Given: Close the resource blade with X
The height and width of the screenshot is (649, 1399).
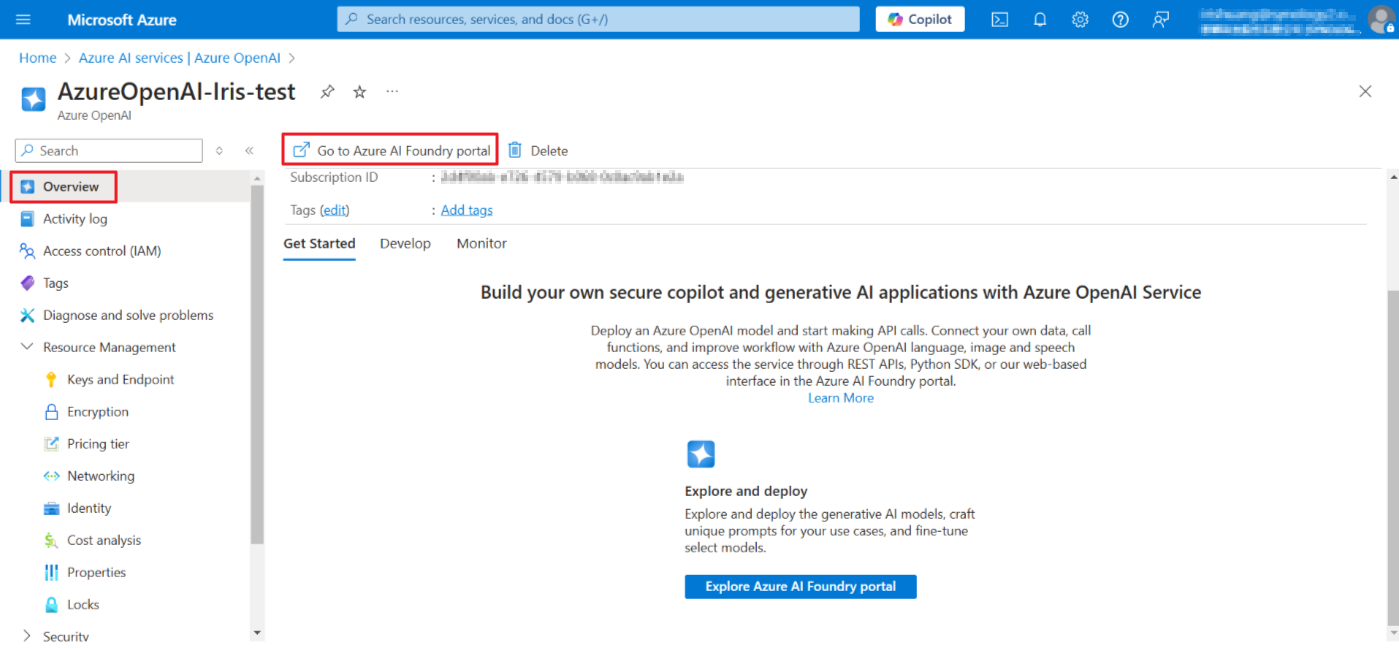Looking at the screenshot, I should [x=1365, y=91].
